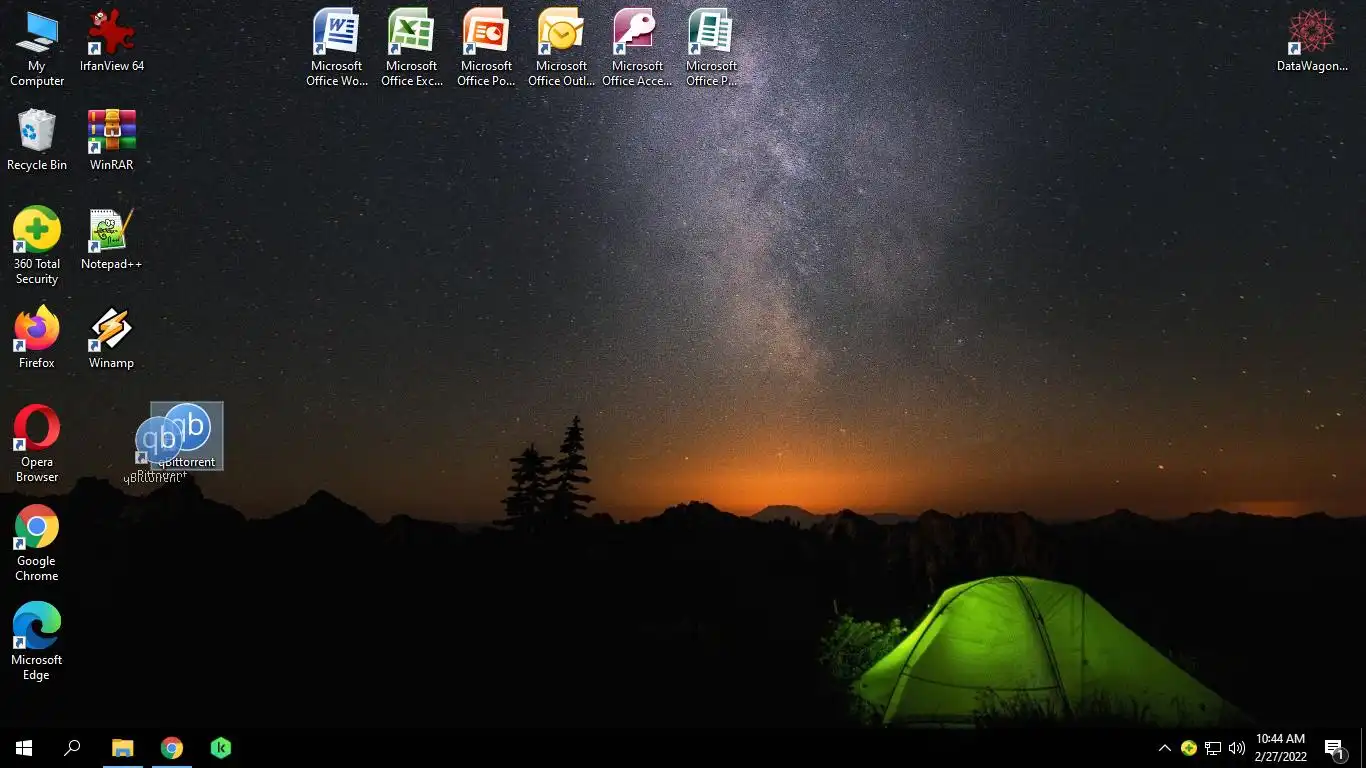Click the Microsoft Office Outlook shortcut
The width and height of the screenshot is (1366, 768).
coord(562,48)
